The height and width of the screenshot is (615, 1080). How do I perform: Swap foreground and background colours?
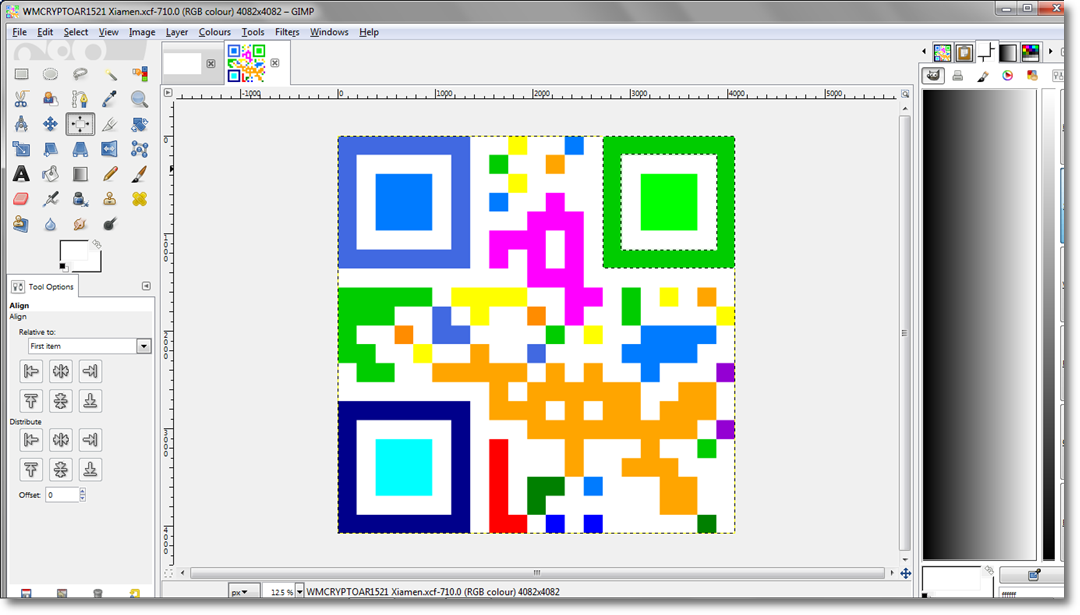pos(97,244)
